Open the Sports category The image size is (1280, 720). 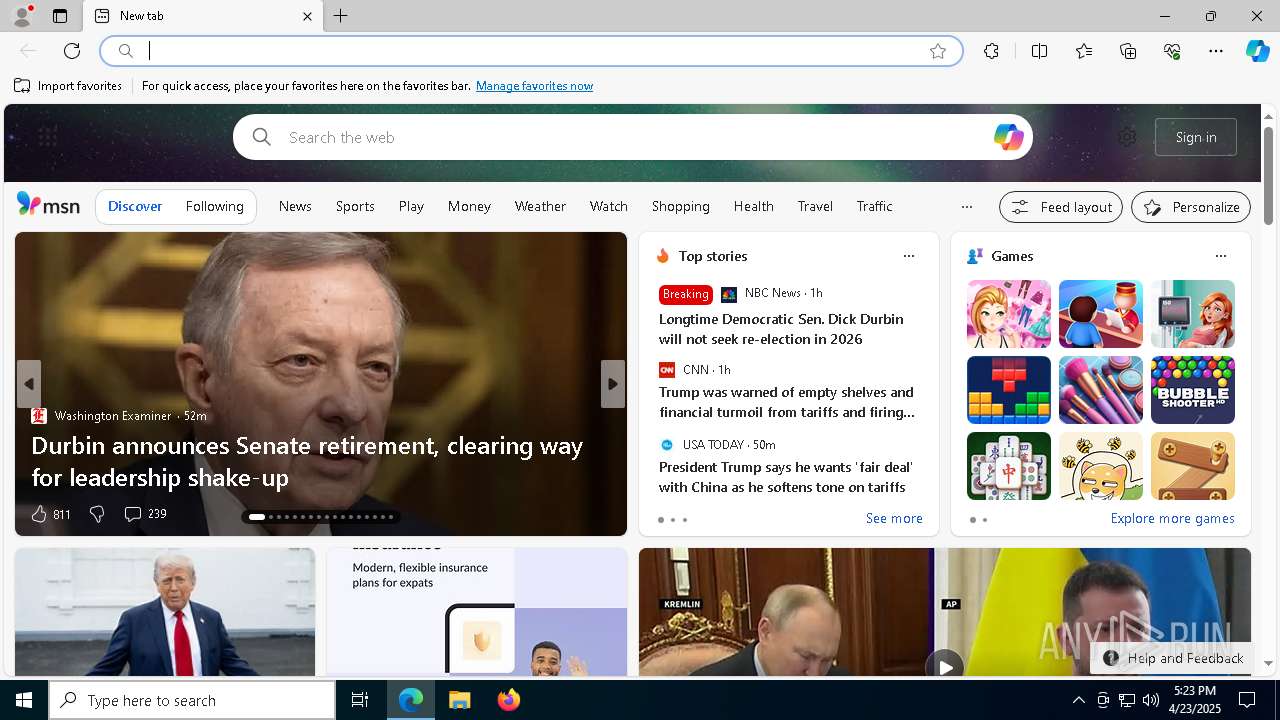pos(355,206)
